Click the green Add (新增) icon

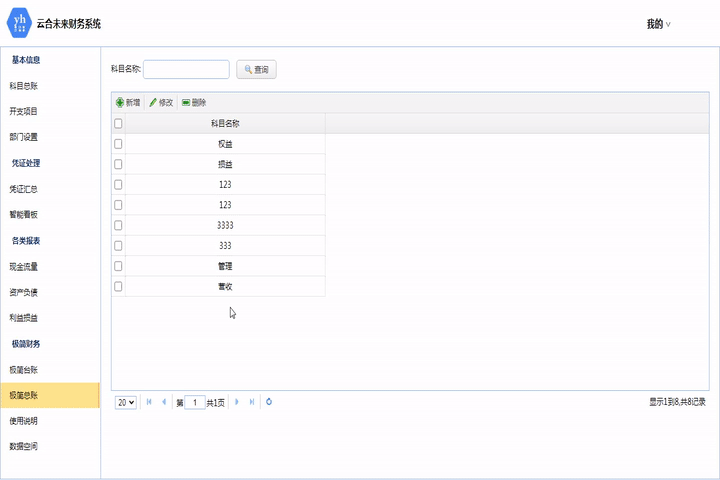(x=120, y=103)
